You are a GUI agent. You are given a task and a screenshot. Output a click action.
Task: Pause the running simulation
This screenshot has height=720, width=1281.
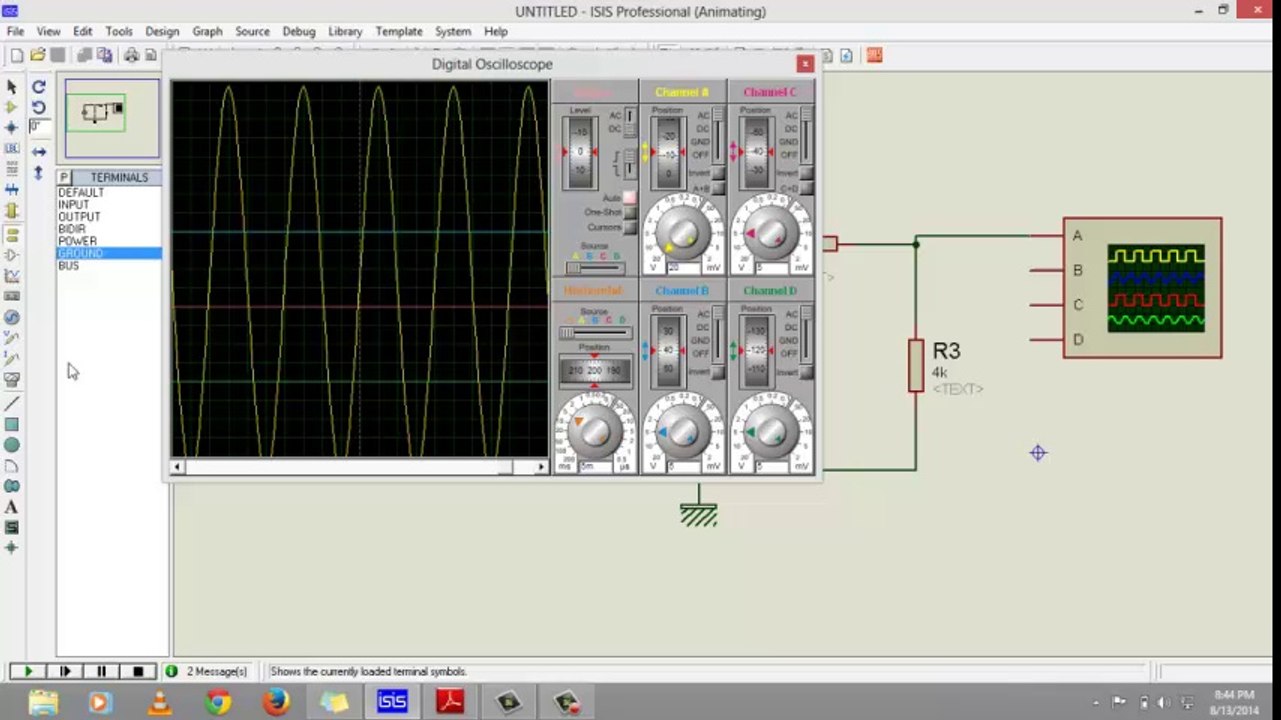click(x=101, y=671)
